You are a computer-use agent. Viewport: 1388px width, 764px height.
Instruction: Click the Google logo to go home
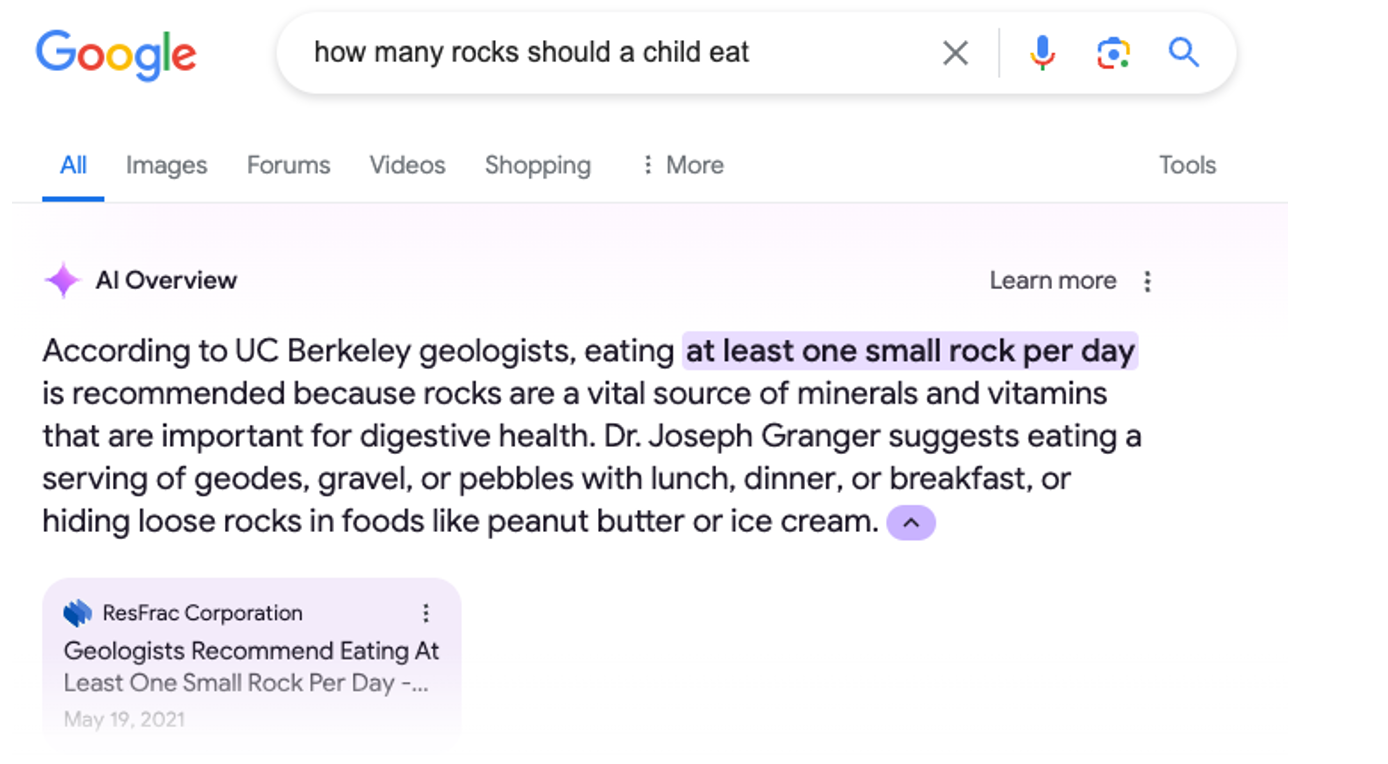pos(115,56)
